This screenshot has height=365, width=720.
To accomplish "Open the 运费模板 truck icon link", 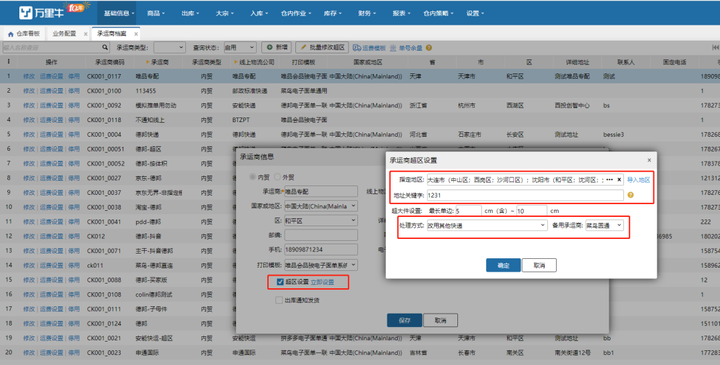I will click(369, 48).
